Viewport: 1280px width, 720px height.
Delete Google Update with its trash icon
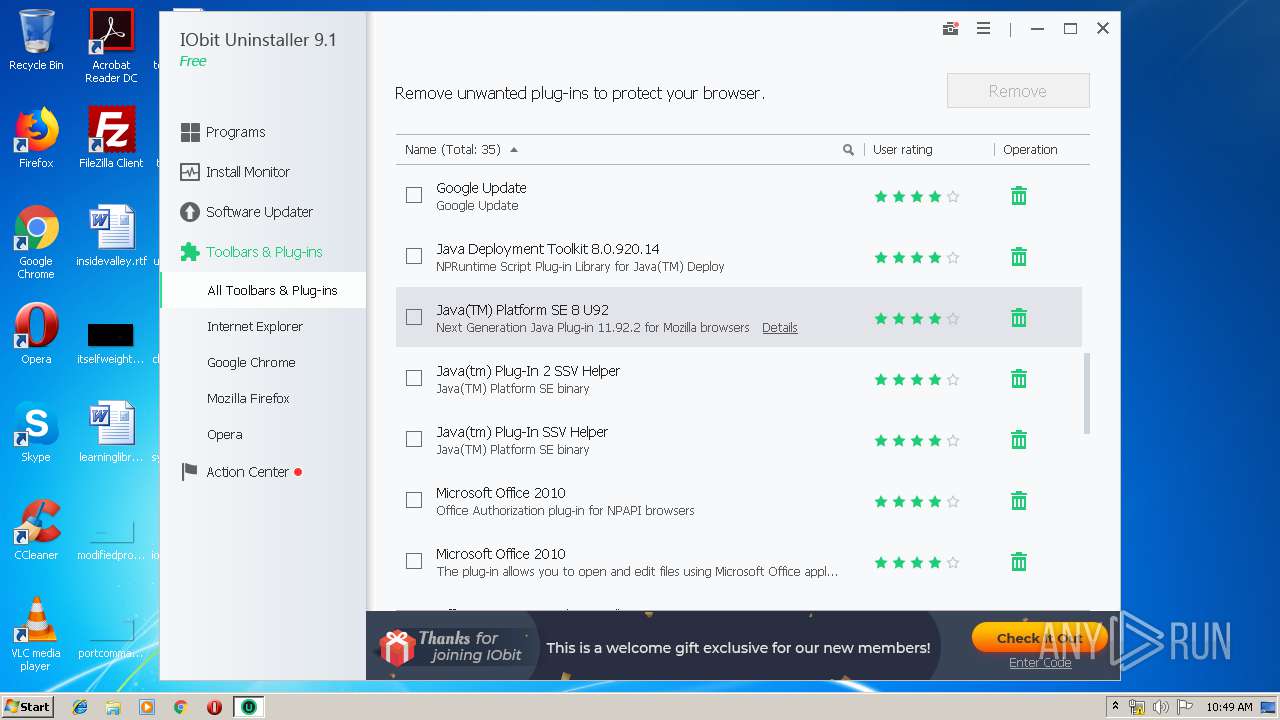point(1018,196)
